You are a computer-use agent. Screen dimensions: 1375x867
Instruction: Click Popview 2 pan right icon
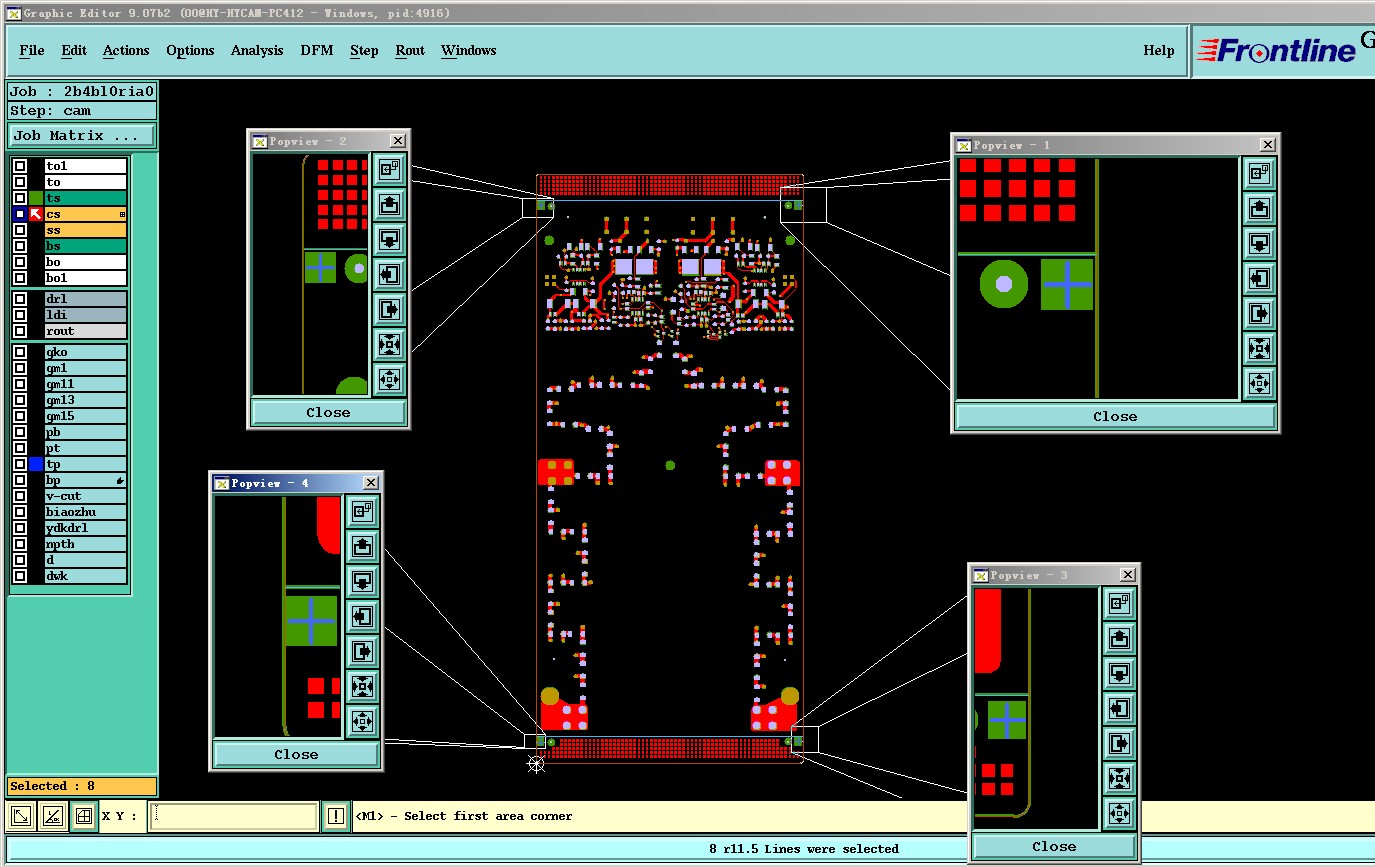click(389, 309)
